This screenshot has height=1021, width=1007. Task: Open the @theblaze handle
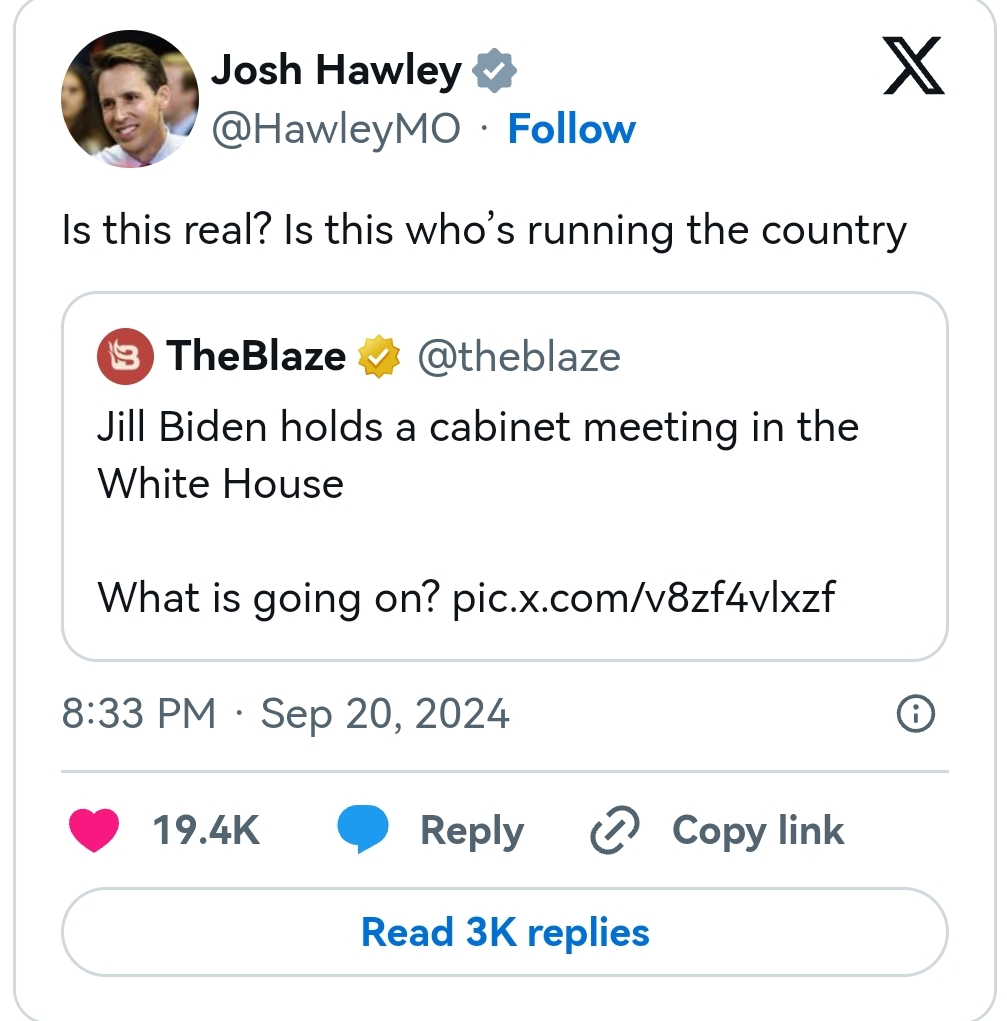point(518,357)
